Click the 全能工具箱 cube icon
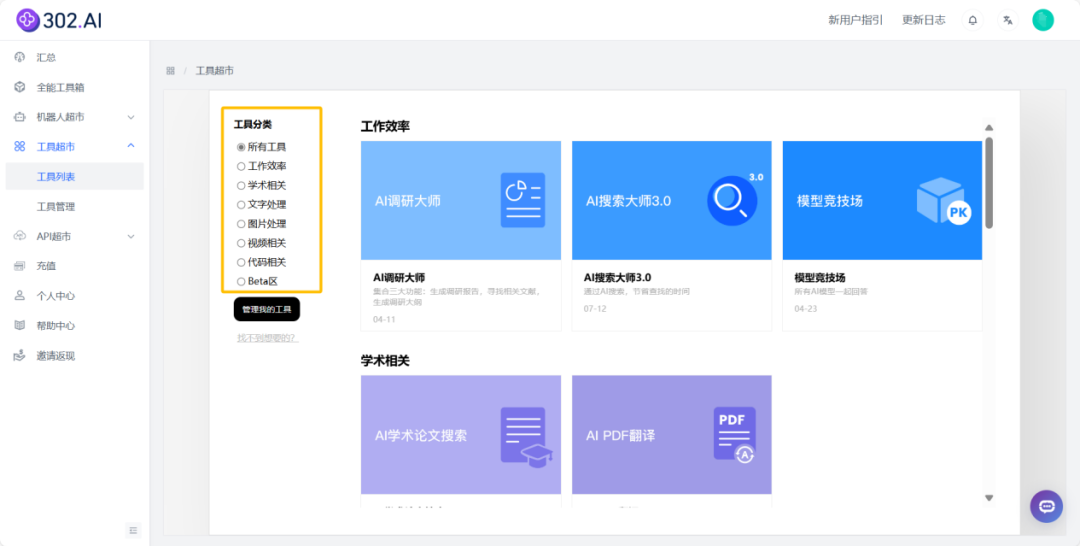Viewport: 1080px width, 546px height. pos(20,87)
